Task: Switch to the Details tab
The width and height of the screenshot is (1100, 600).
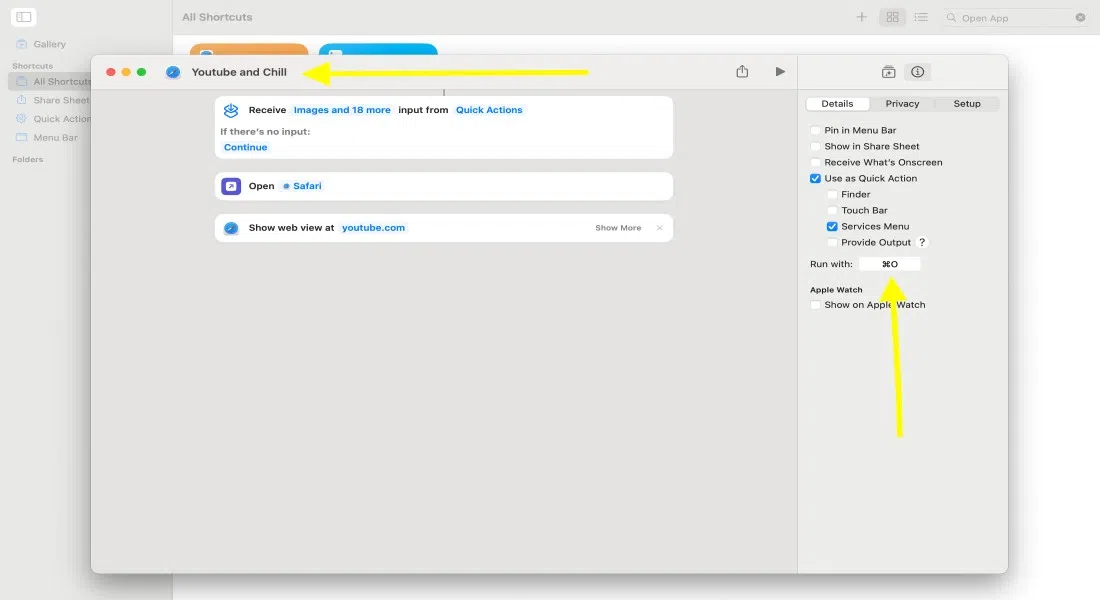Action: tap(838, 104)
